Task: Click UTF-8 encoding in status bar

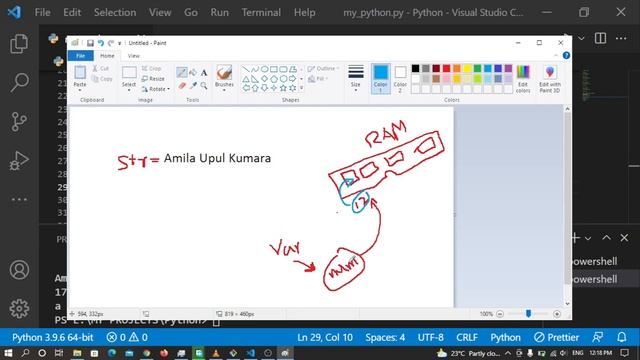Action: pyautogui.click(x=431, y=337)
